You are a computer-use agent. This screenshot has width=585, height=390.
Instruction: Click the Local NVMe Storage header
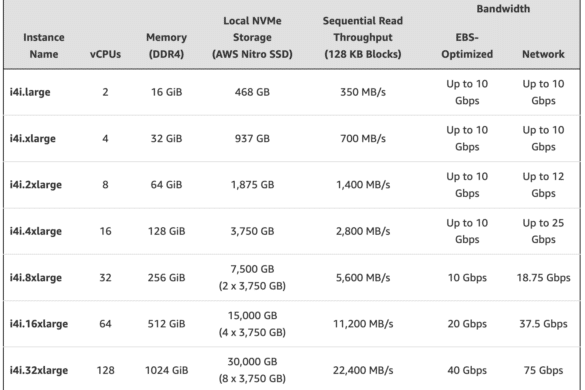coord(252,37)
